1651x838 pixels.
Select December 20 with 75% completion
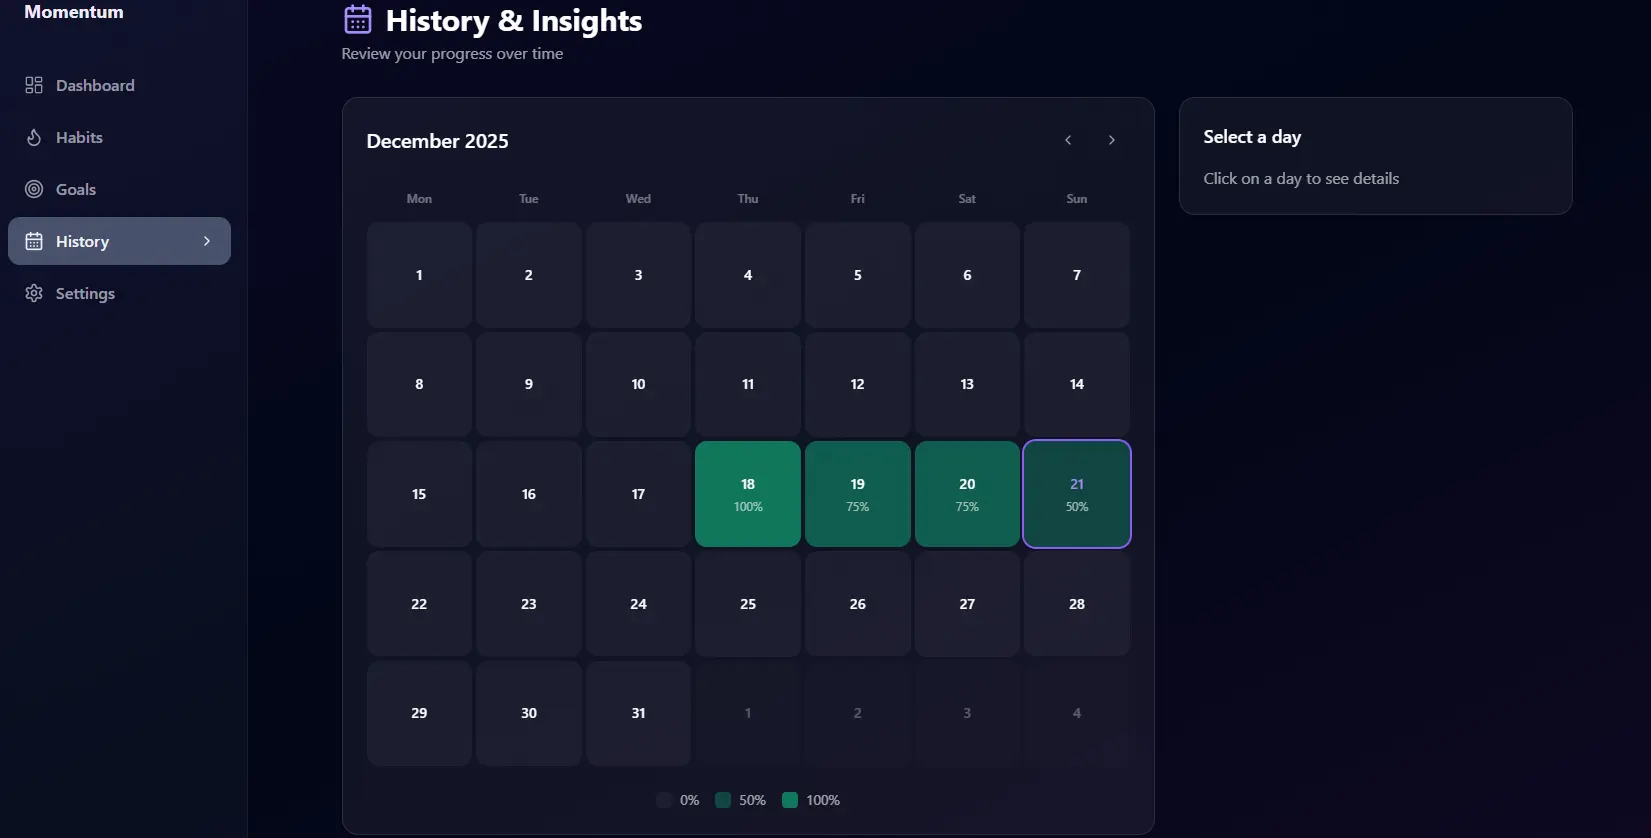pos(967,494)
